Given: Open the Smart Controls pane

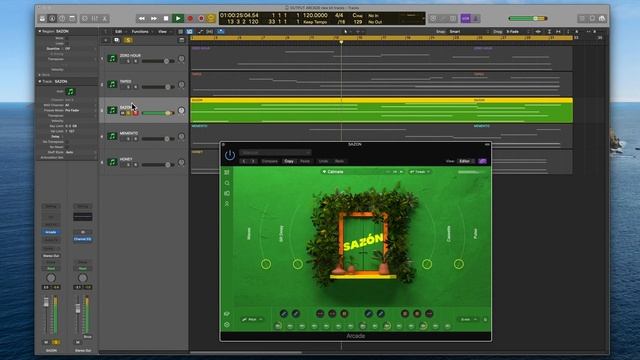Looking at the screenshot, I should point(84,18).
